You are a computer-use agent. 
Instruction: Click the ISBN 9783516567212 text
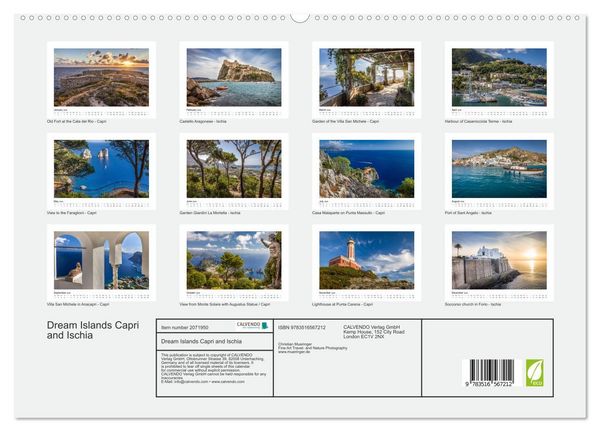(302, 328)
